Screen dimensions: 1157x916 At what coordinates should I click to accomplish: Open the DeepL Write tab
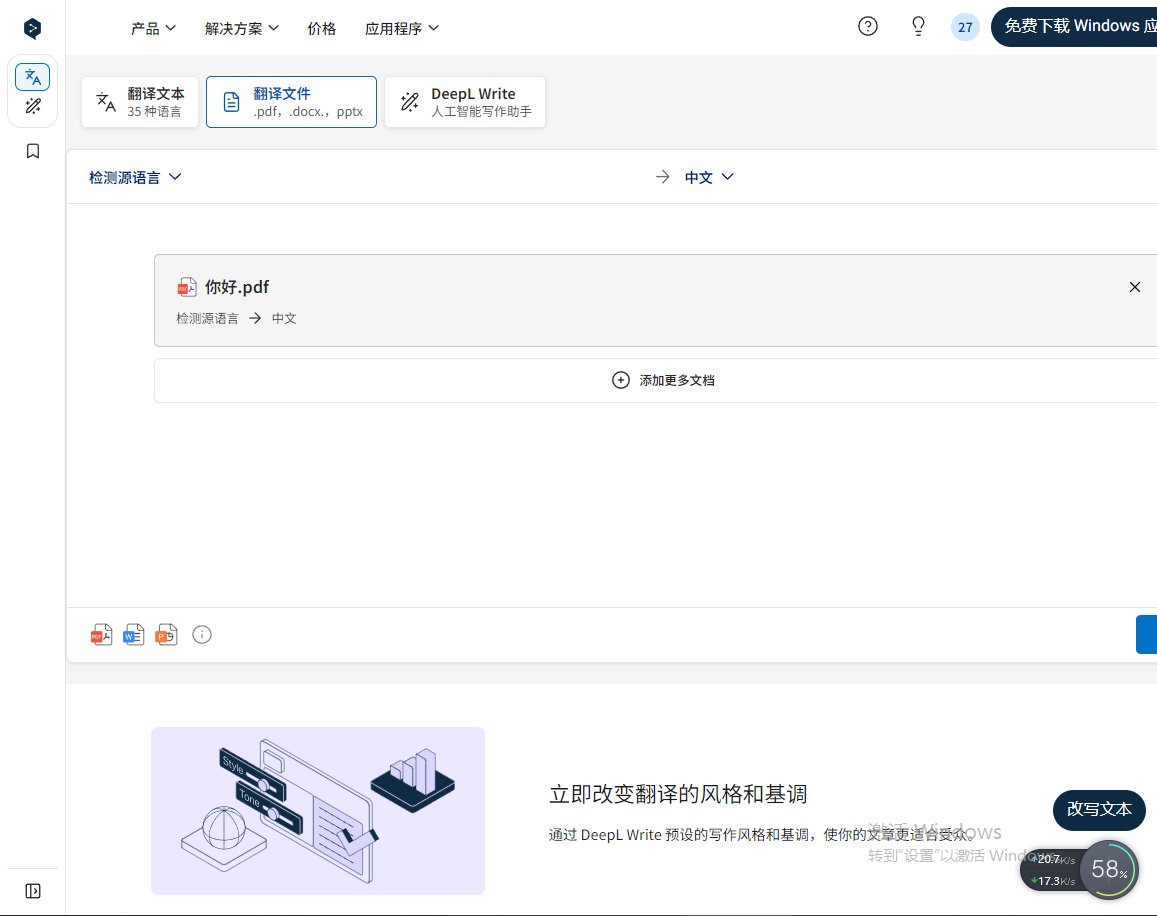click(465, 102)
